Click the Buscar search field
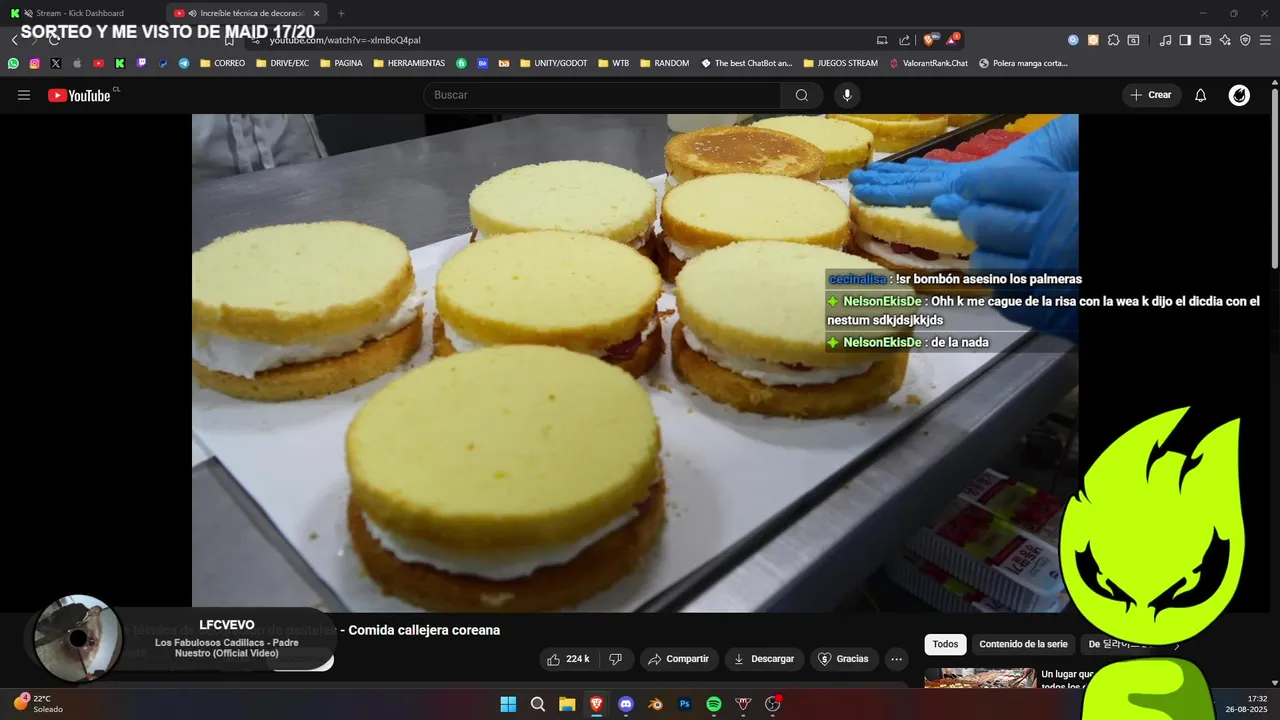 [602, 95]
